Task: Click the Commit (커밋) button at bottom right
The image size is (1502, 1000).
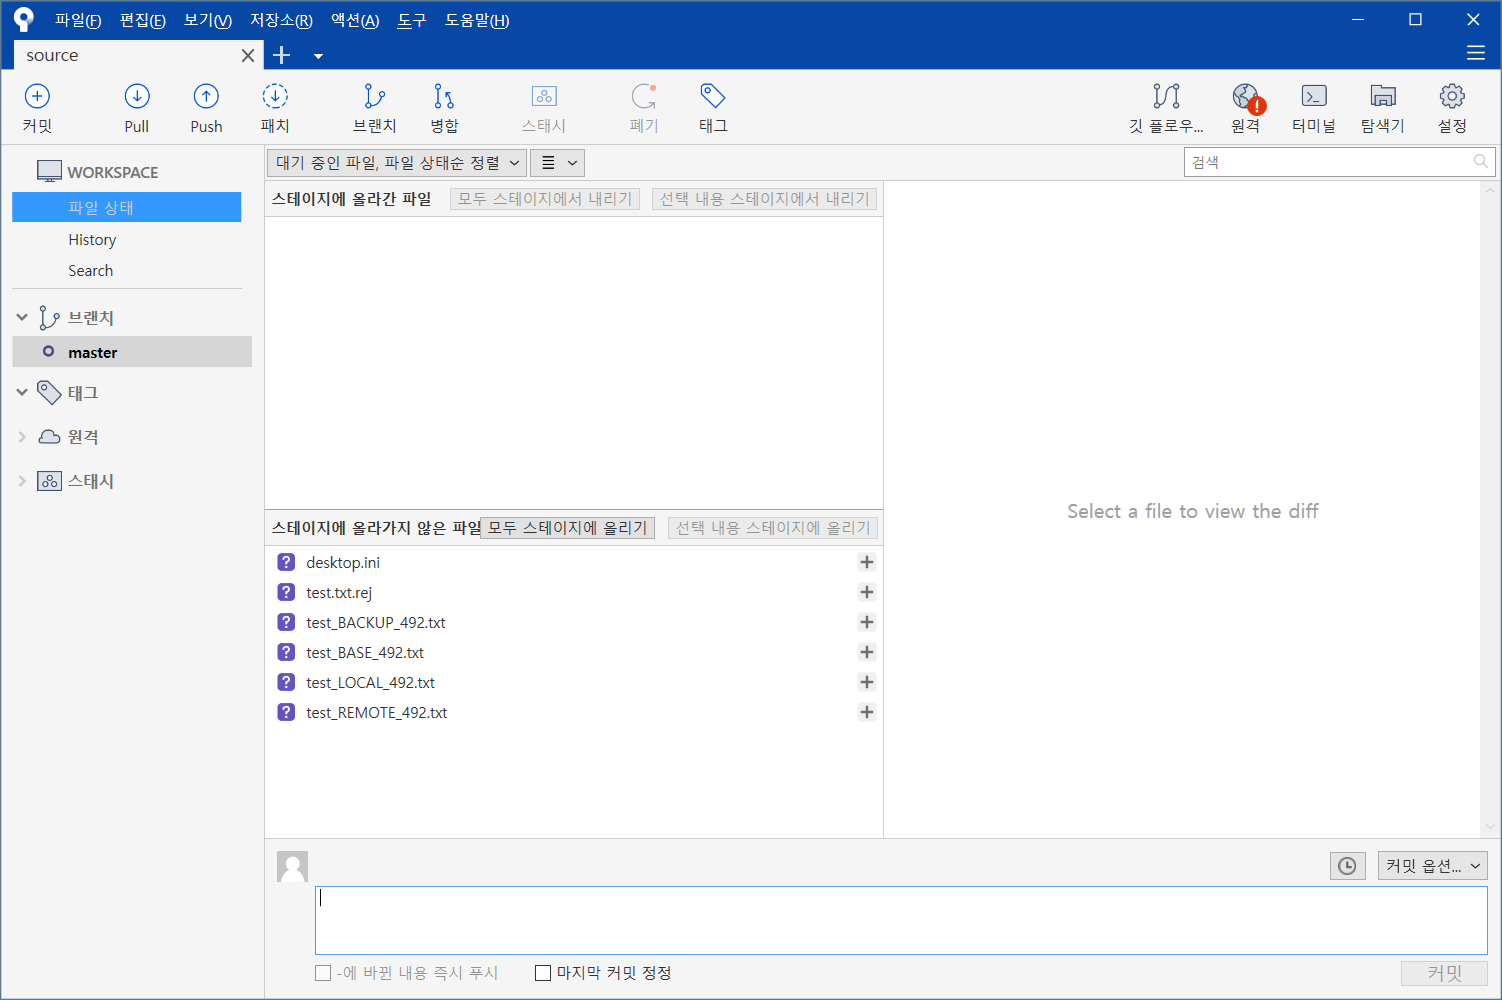Action: (x=1444, y=973)
